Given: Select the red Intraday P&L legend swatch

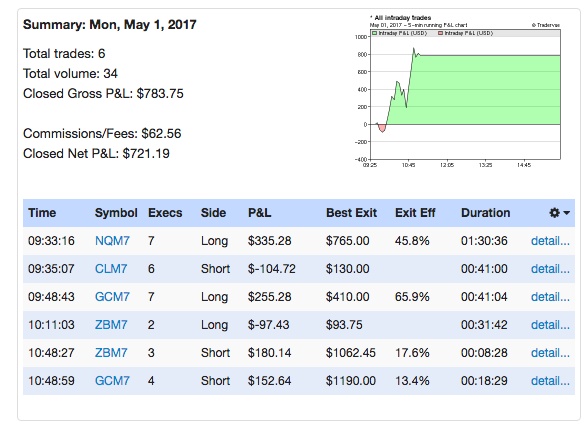Looking at the screenshot, I should point(441,33).
